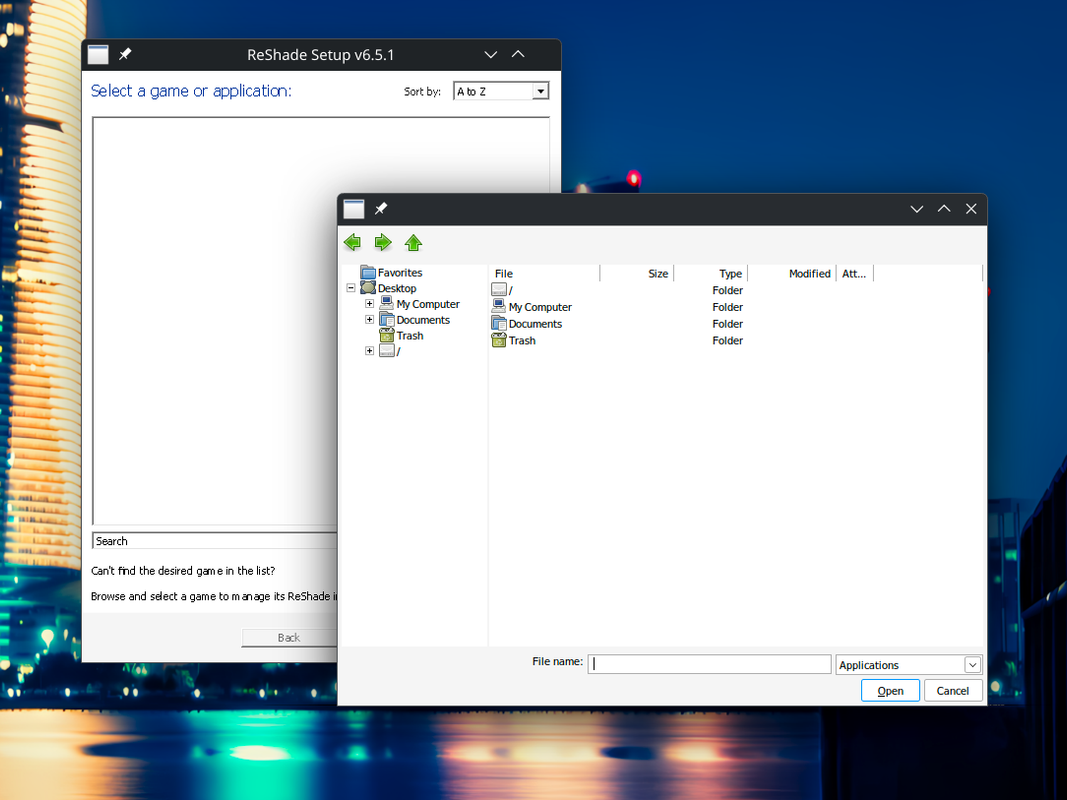
Task: Select Documents name in file list
Action: 536,323
